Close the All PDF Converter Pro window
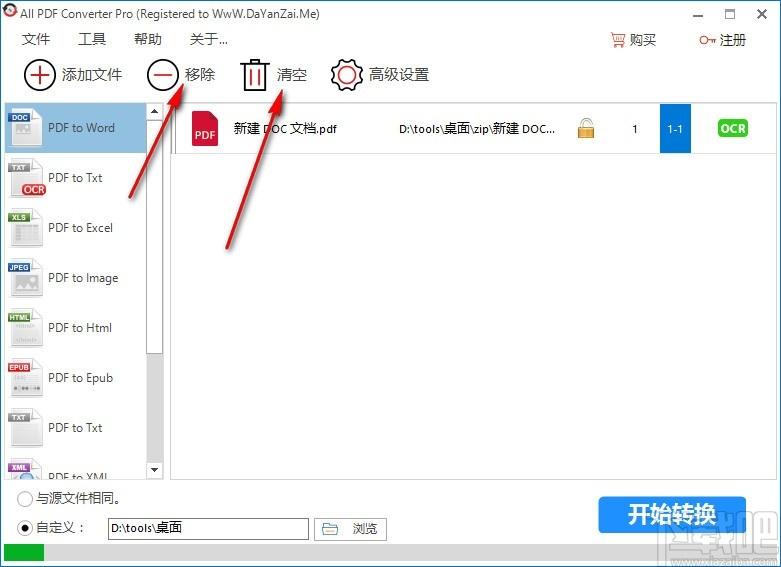Screen dimensions: 781x567 point(762,14)
